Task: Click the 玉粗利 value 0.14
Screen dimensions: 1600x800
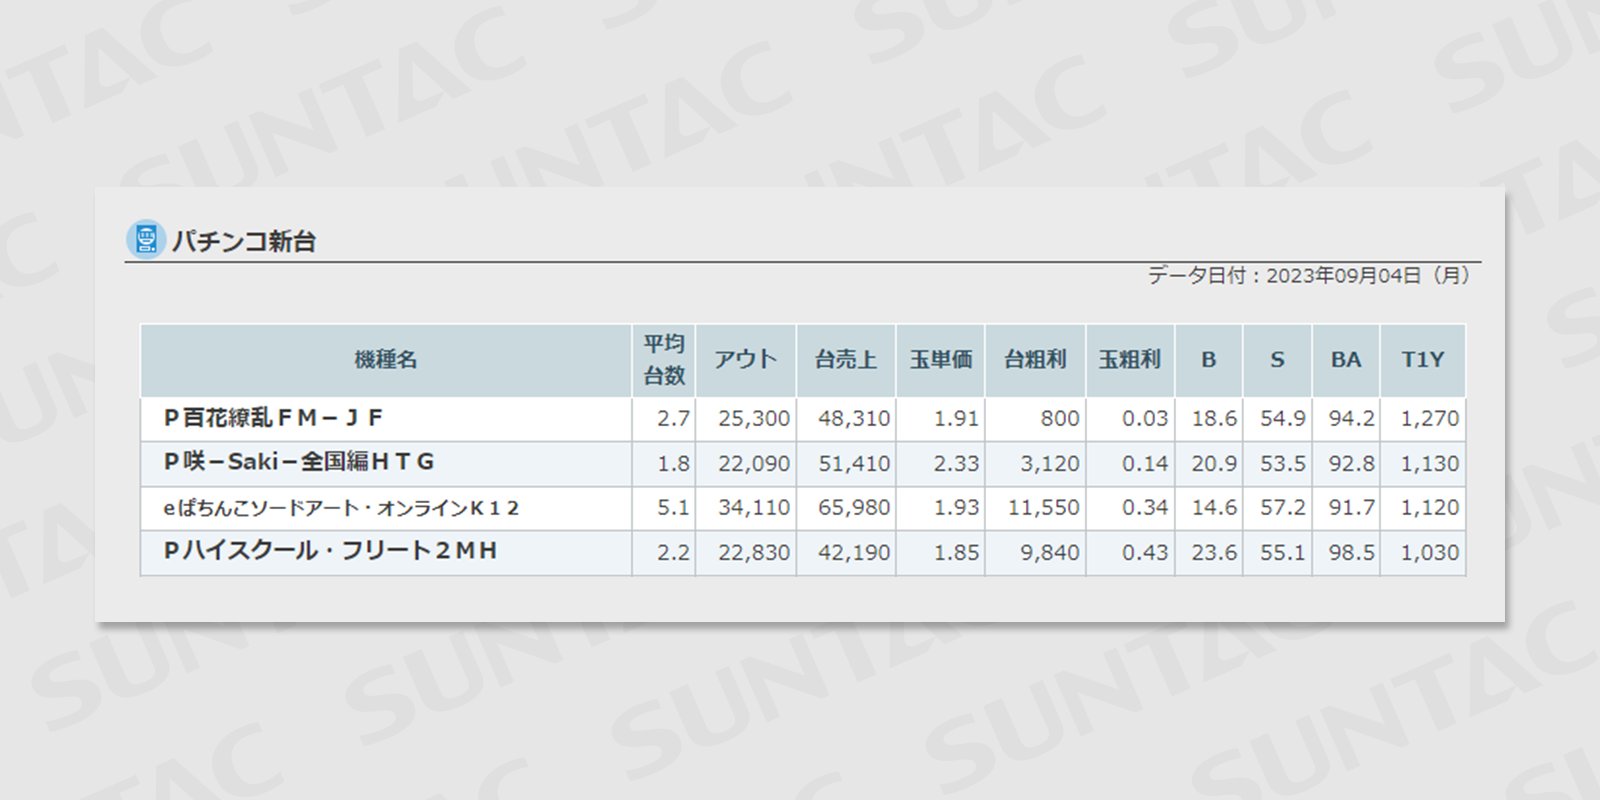Action: 1145,464
